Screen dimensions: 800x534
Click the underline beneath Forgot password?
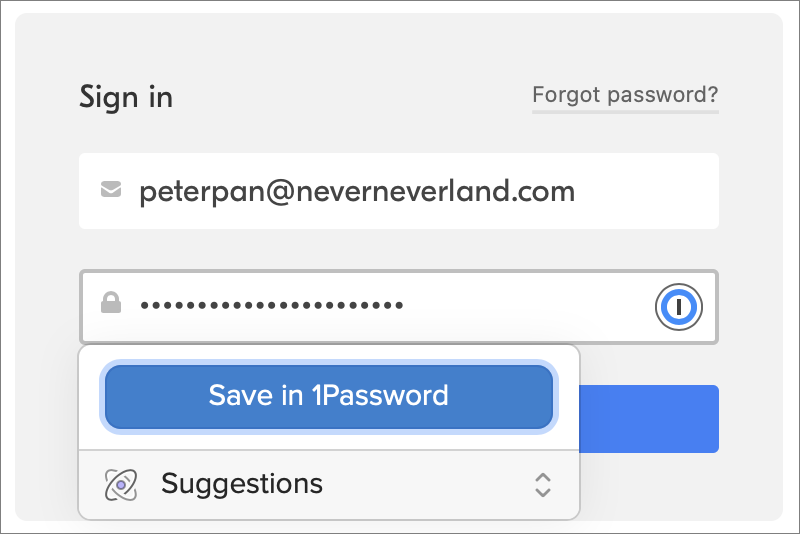pyautogui.click(x=625, y=112)
